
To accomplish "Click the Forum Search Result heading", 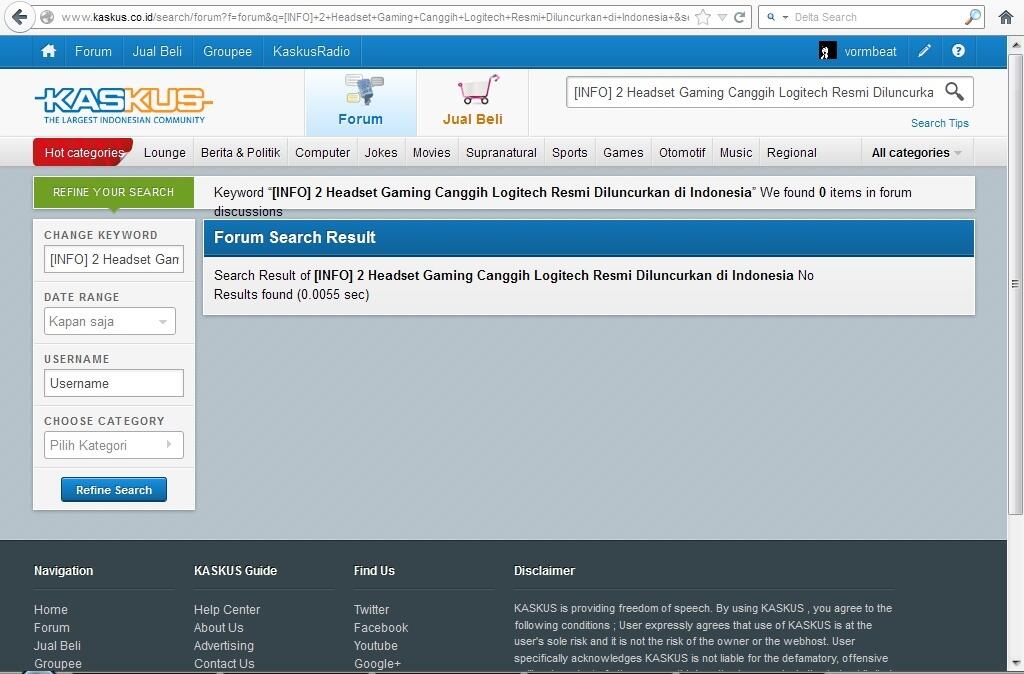I will point(295,237).
